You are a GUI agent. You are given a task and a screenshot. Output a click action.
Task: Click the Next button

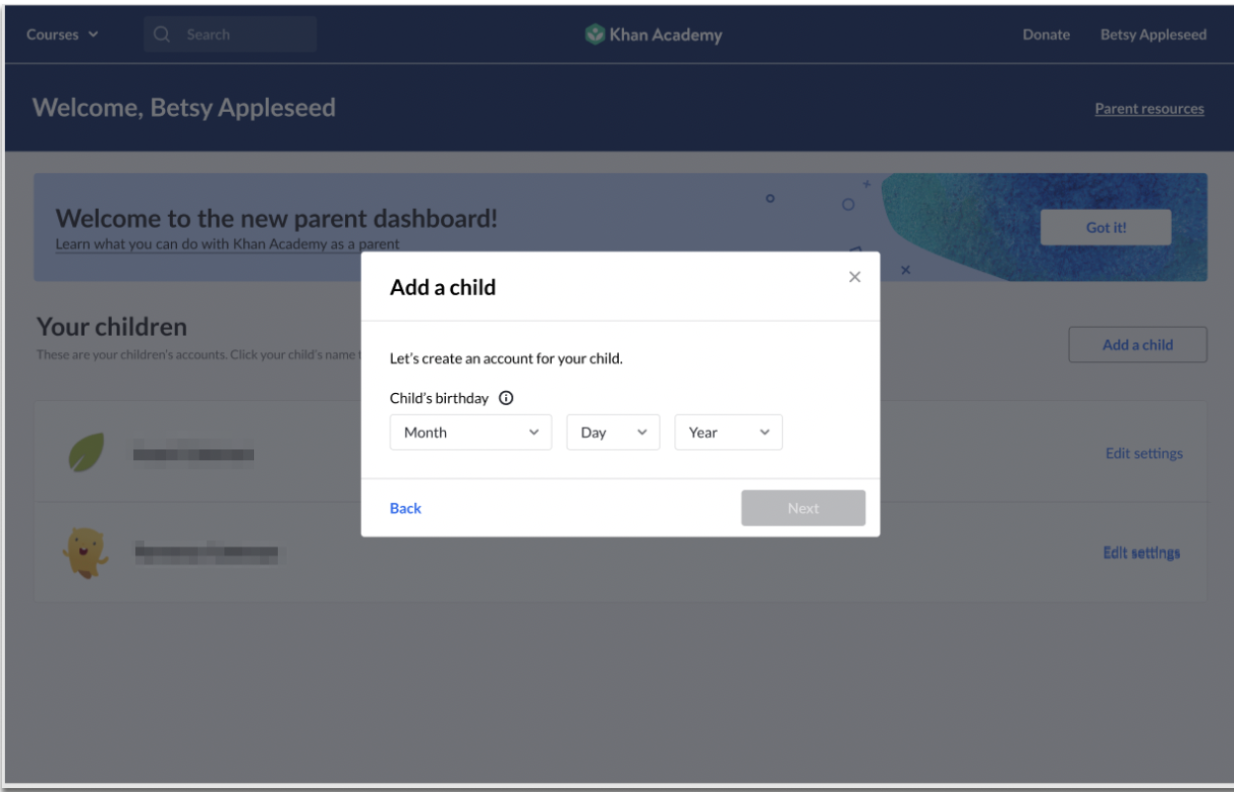tap(803, 508)
